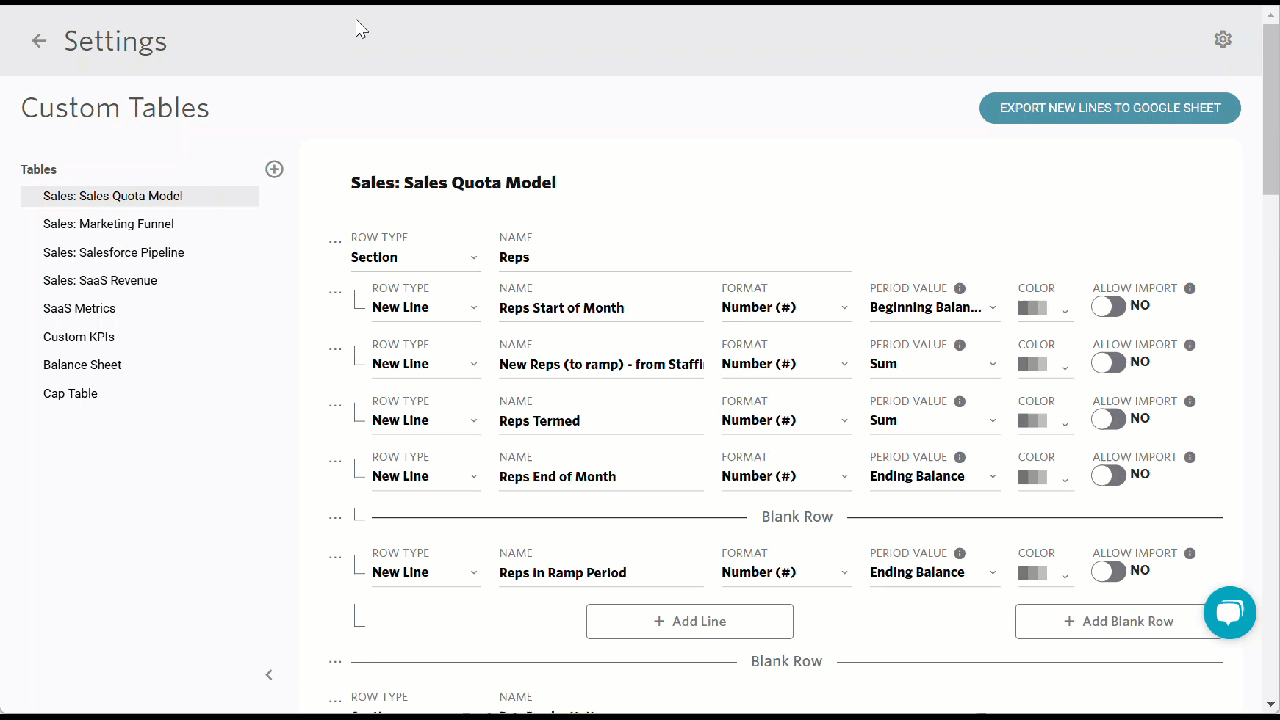Collapse the tables sidebar with chevron
The image size is (1280, 720).
coord(269,675)
